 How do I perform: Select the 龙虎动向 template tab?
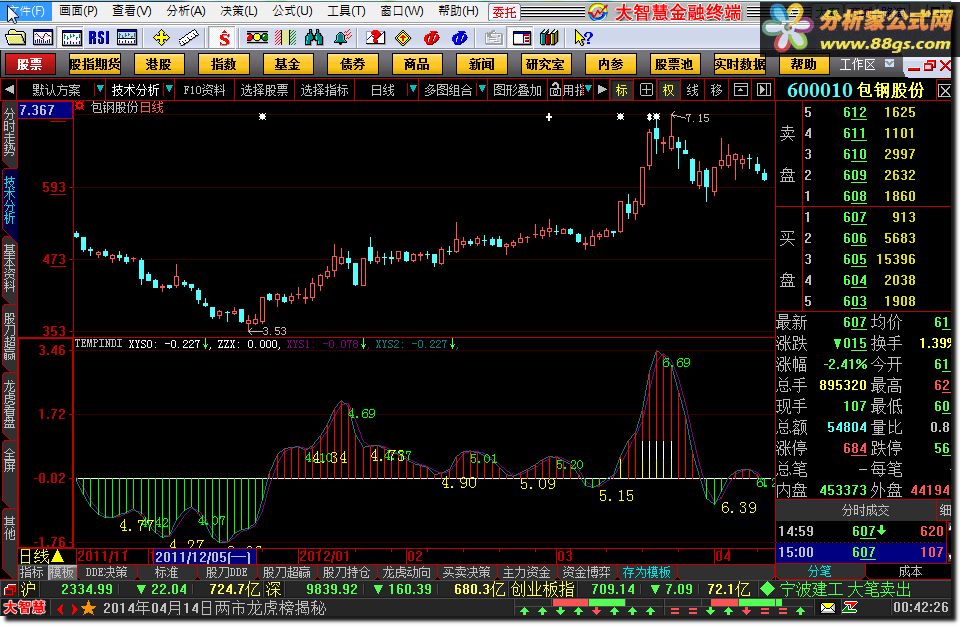[x=406, y=572]
